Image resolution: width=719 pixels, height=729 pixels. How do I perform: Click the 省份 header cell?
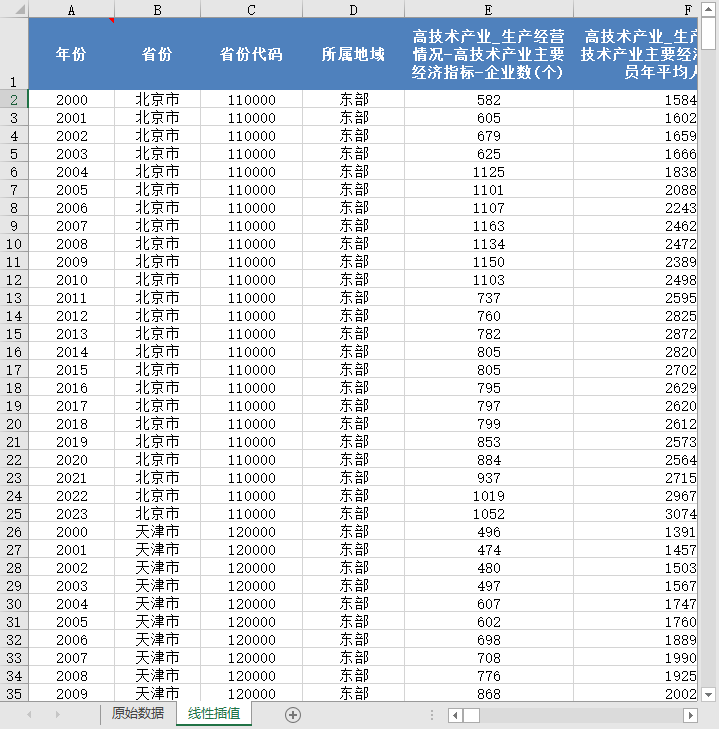[157, 54]
